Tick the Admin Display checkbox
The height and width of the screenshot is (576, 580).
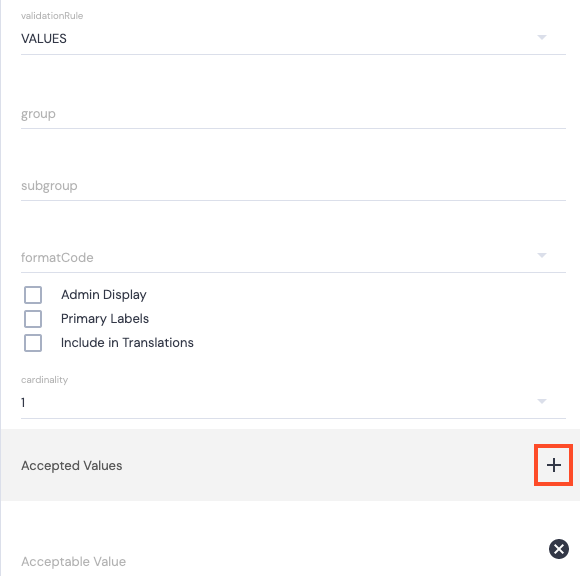point(33,295)
